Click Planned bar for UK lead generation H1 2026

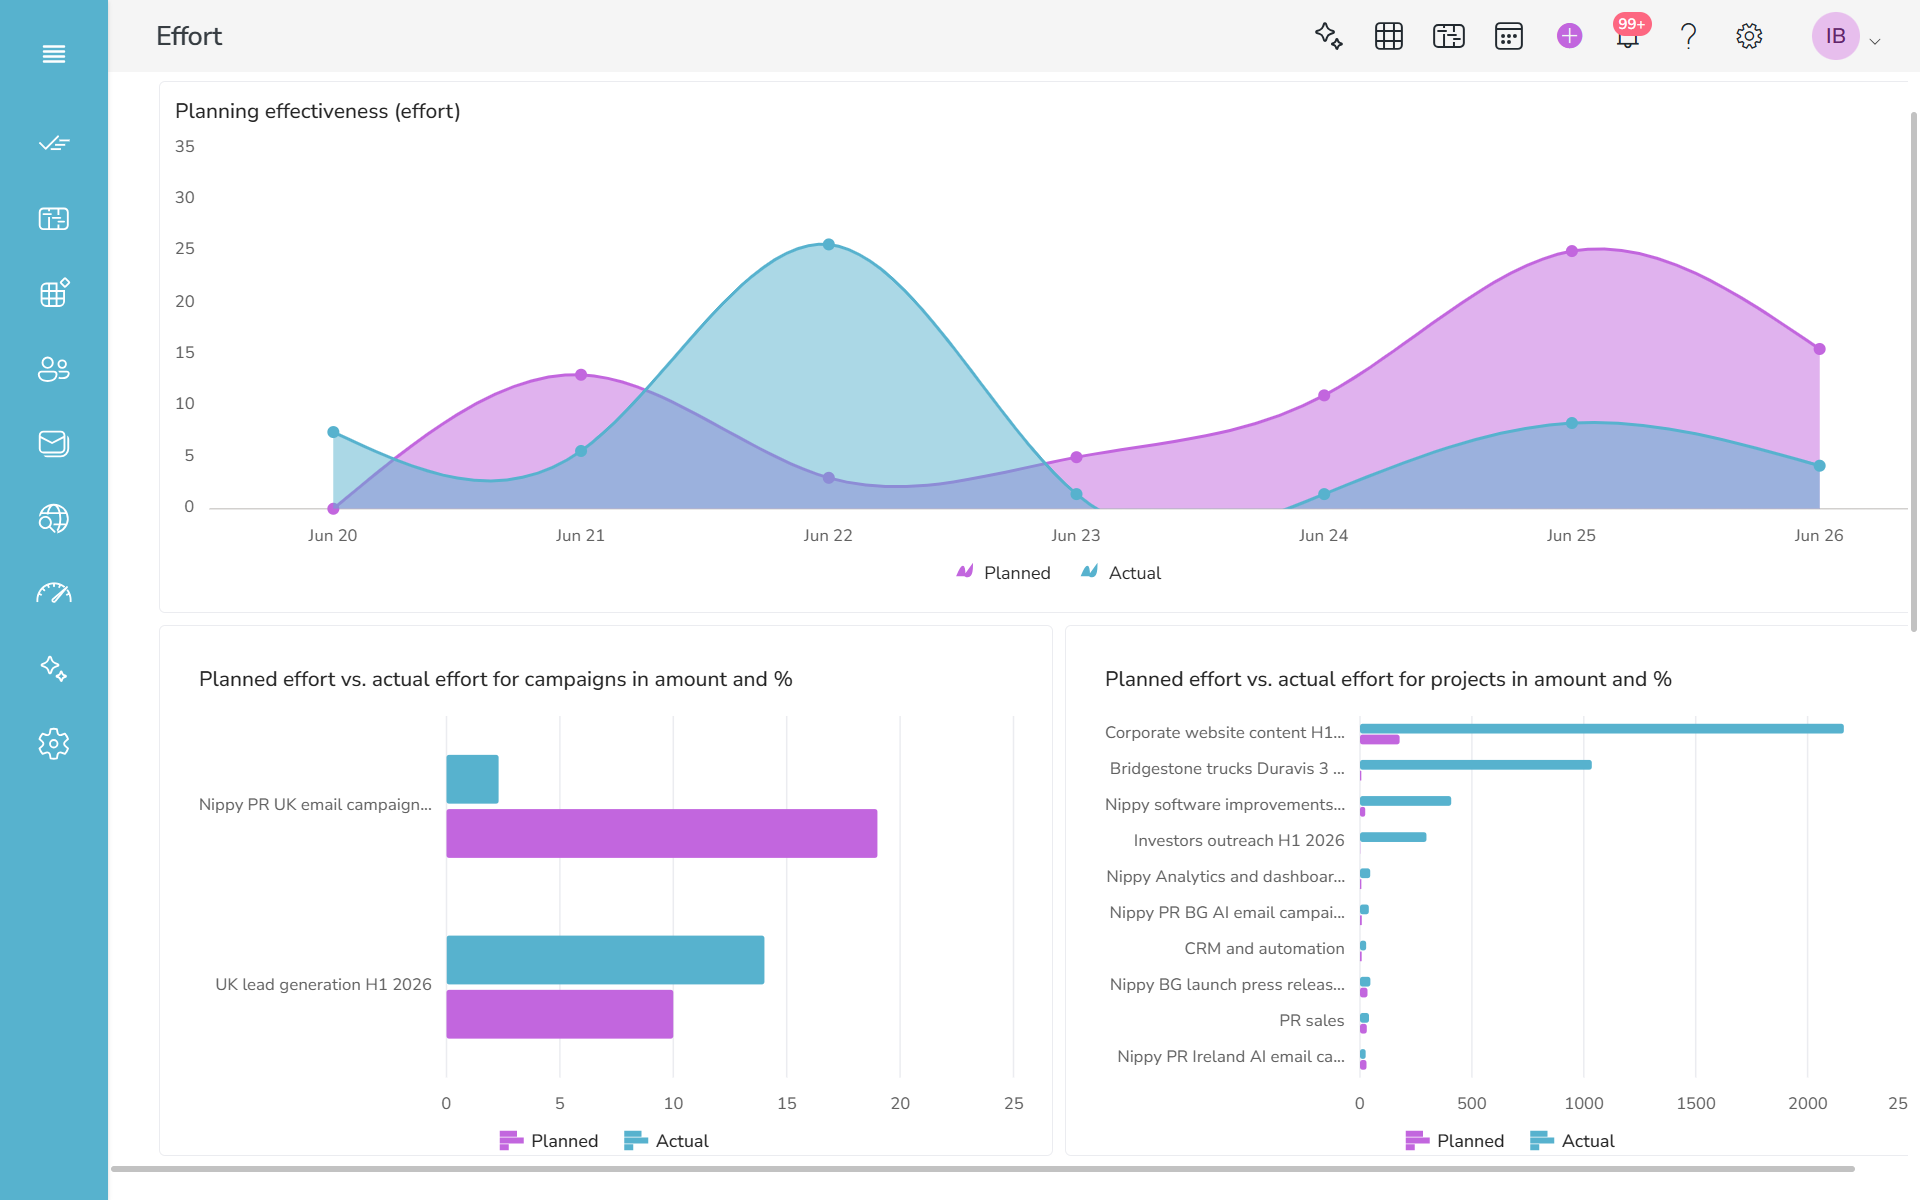[x=560, y=1014]
